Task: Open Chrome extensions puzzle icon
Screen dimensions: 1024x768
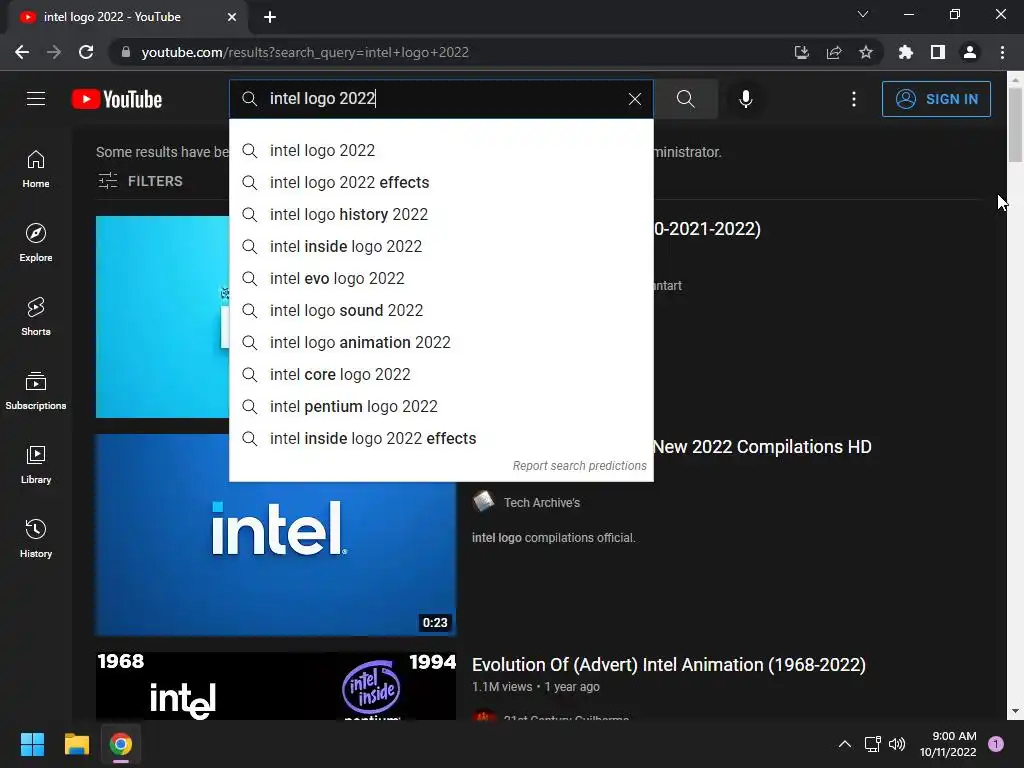Action: [x=905, y=52]
